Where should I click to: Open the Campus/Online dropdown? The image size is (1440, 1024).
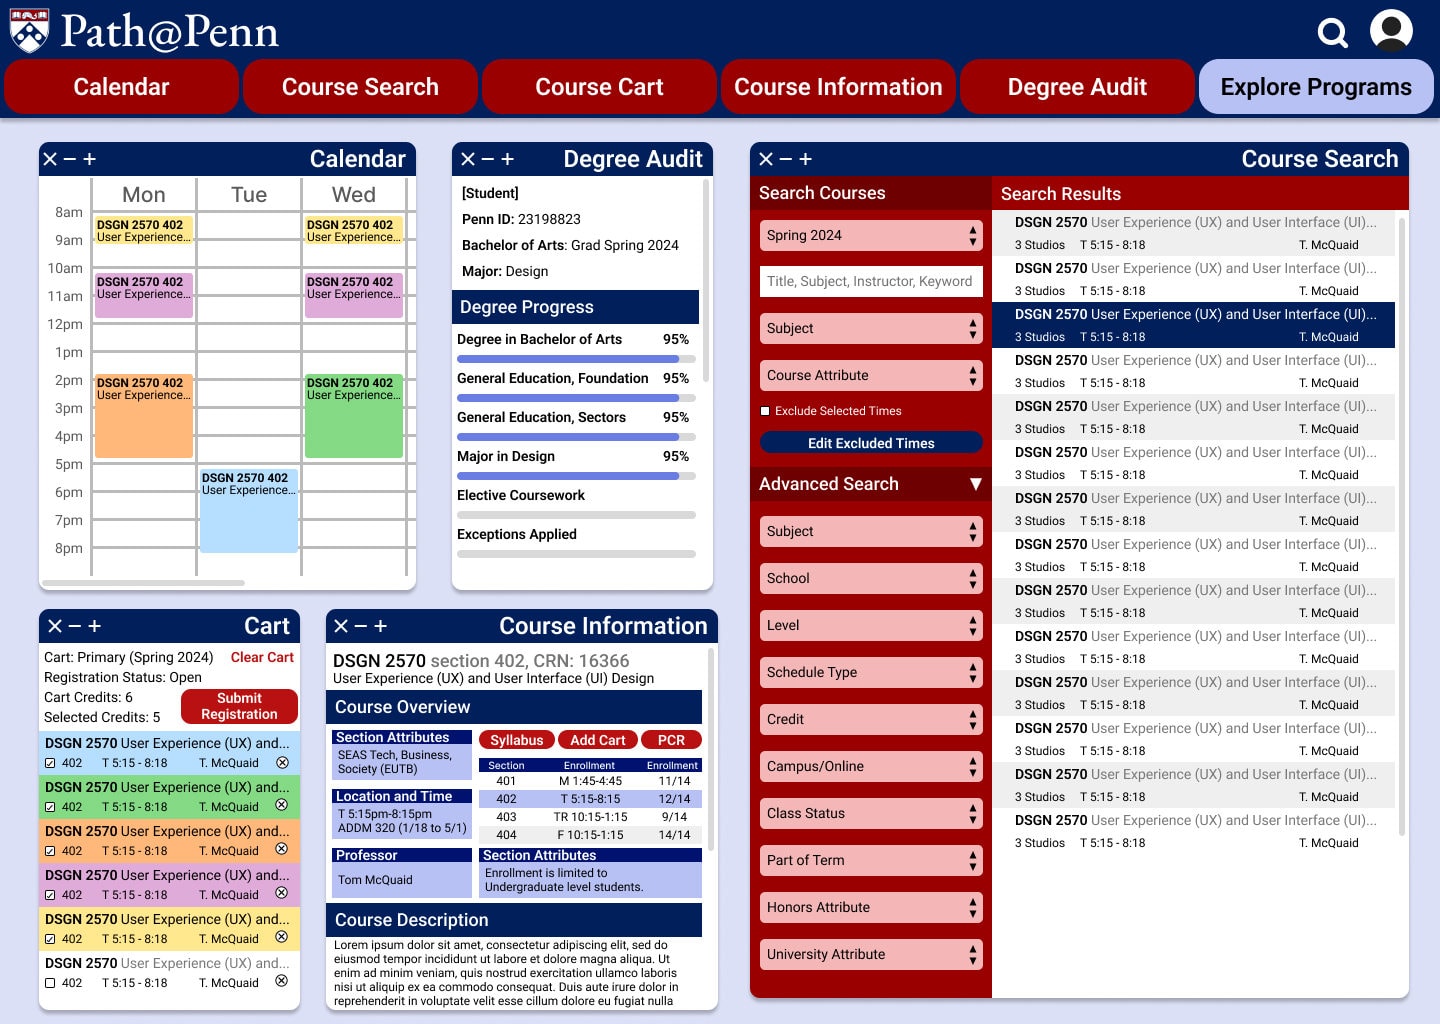click(871, 766)
